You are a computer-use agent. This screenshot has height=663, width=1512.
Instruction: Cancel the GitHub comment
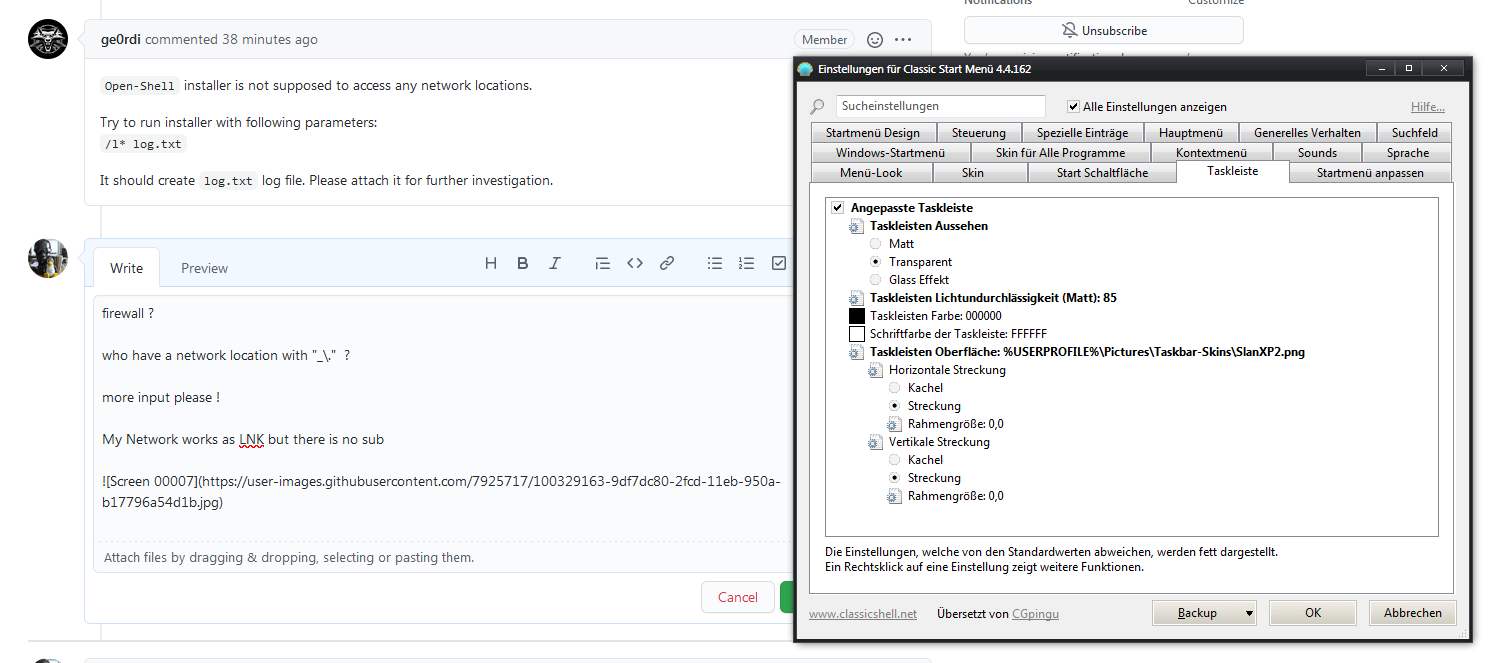pos(737,597)
